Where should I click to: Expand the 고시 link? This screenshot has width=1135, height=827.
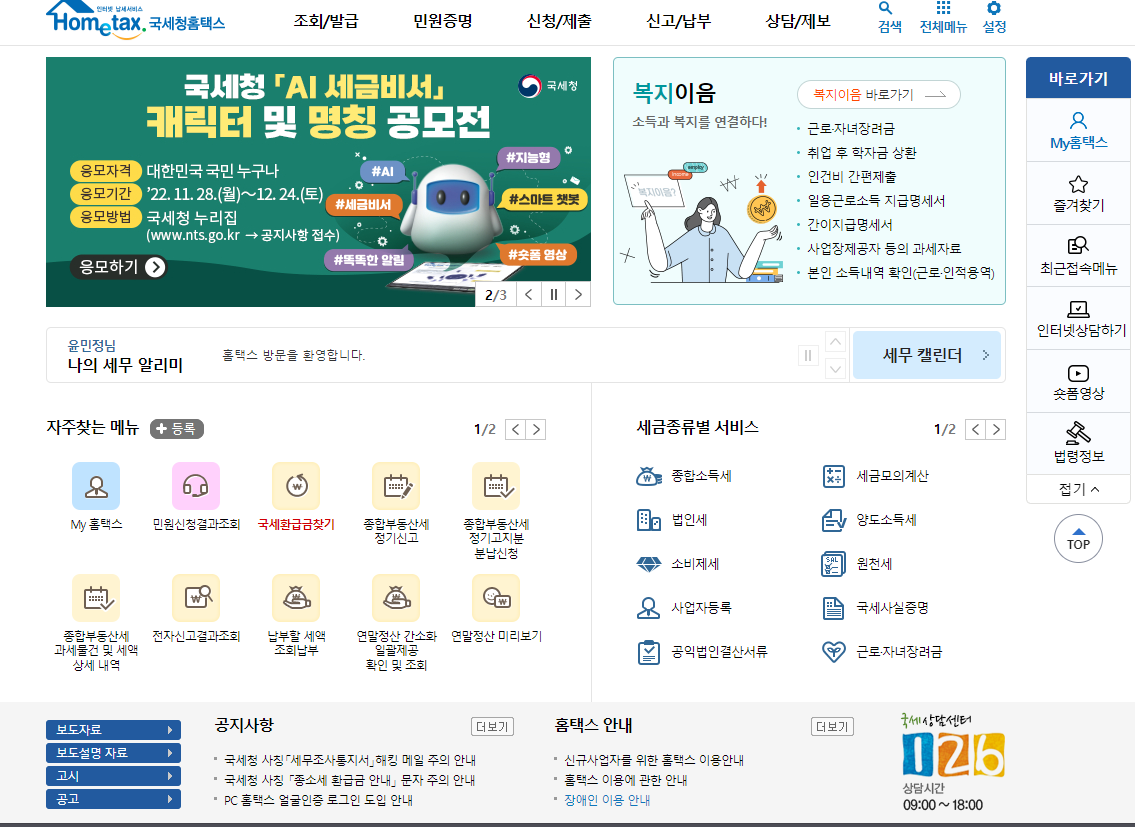114,776
